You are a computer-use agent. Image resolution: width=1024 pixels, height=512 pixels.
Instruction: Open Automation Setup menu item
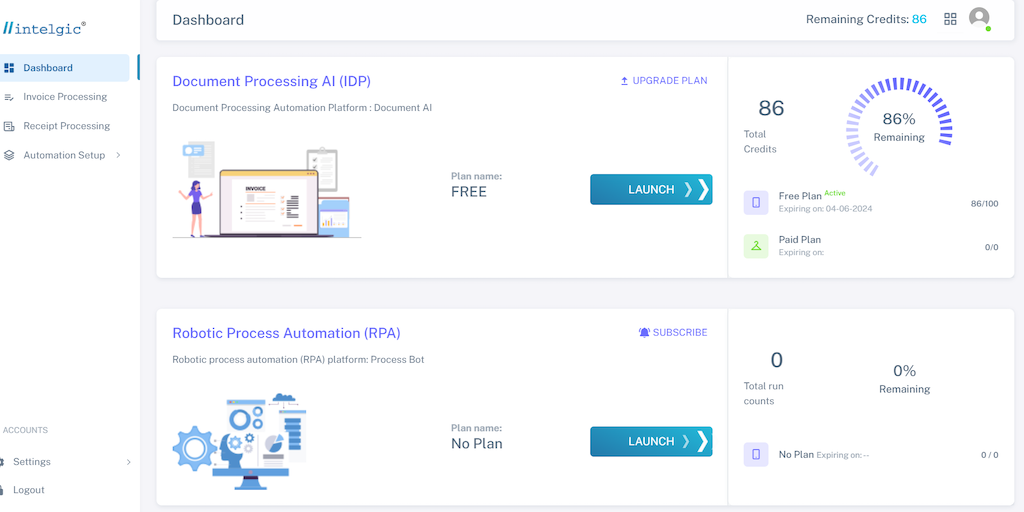point(65,155)
